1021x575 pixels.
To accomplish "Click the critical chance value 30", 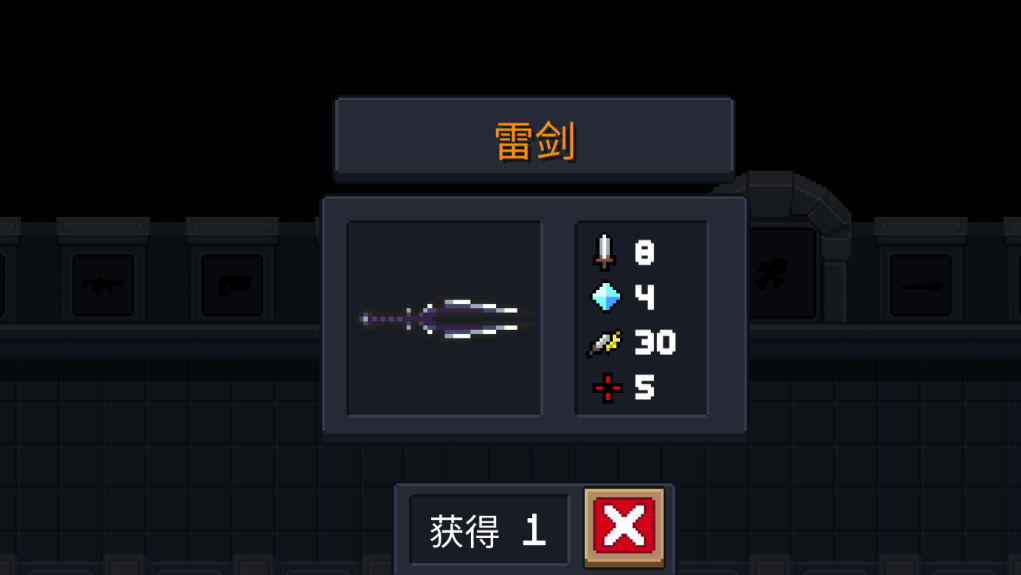I will pyautogui.click(x=655, y=343).
